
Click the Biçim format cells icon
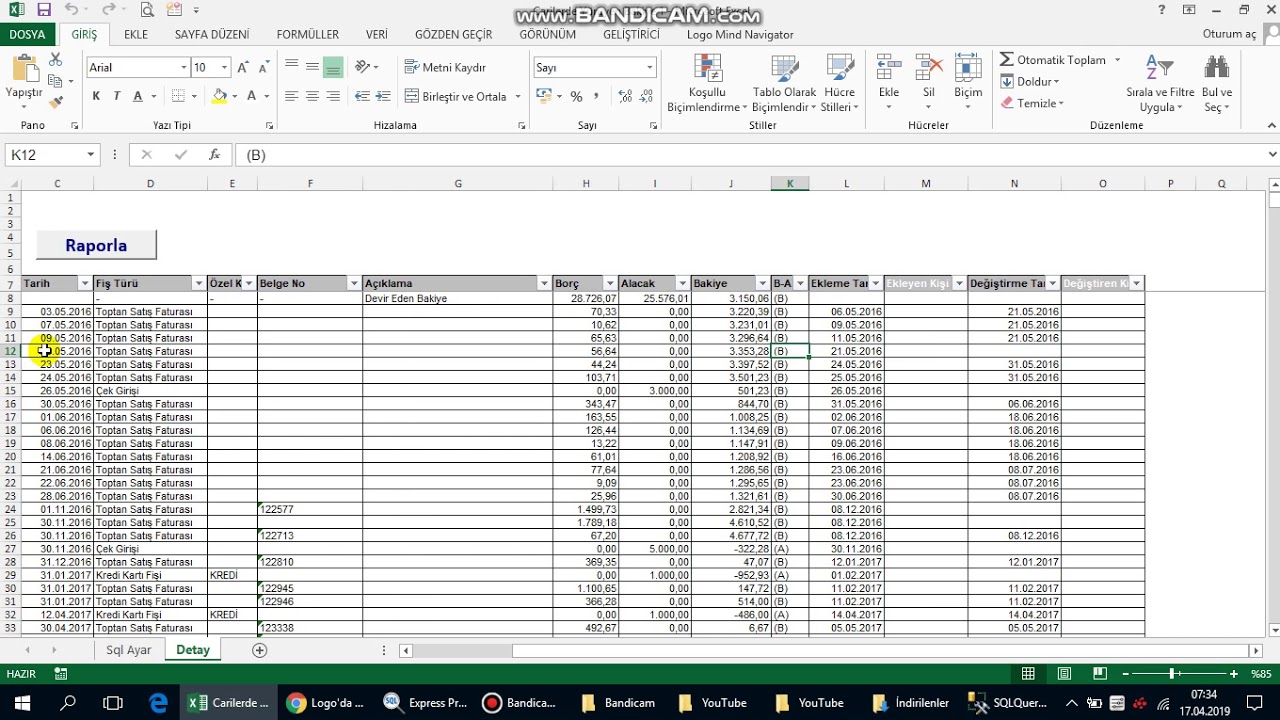click(x=968, y=68)
